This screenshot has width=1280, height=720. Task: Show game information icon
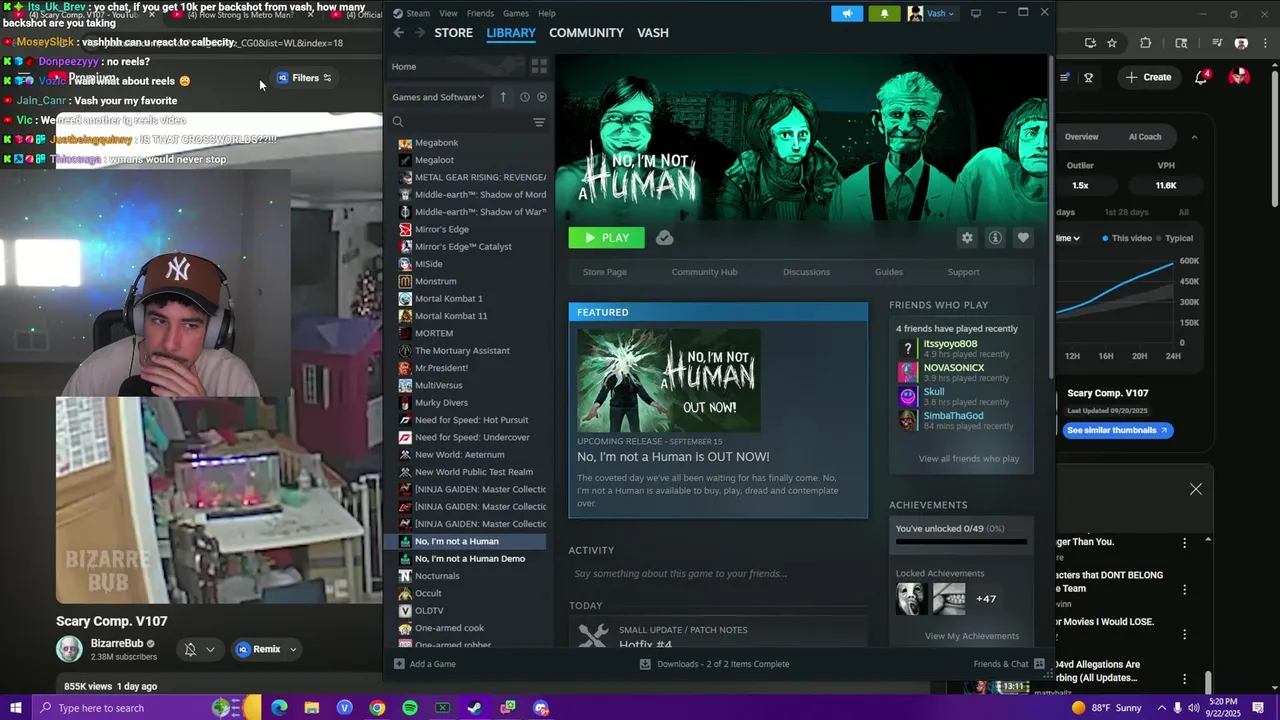995,238
